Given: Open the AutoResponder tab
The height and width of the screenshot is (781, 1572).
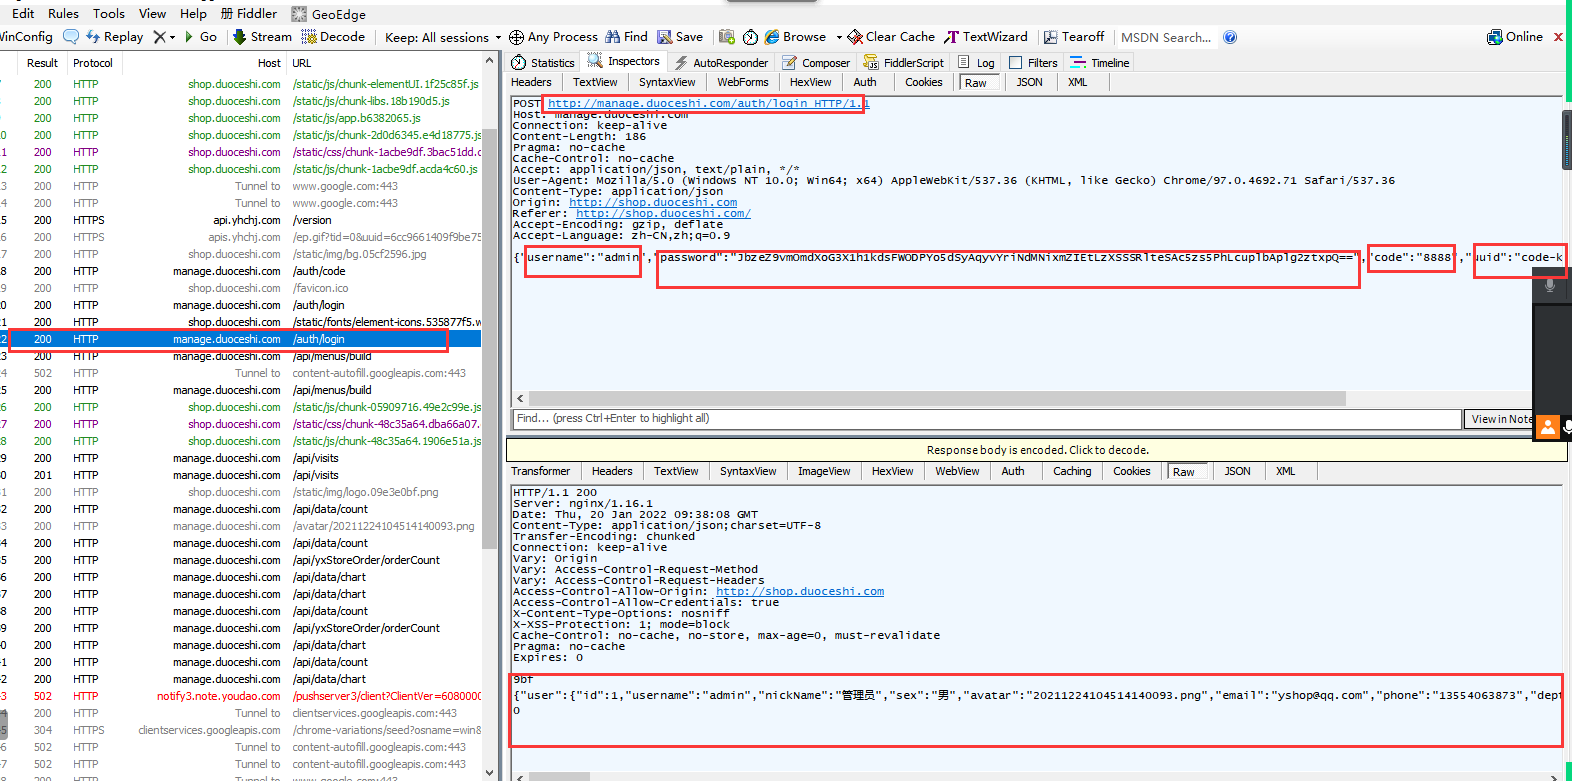Looking at the screenshot, I should coord(721,62).
